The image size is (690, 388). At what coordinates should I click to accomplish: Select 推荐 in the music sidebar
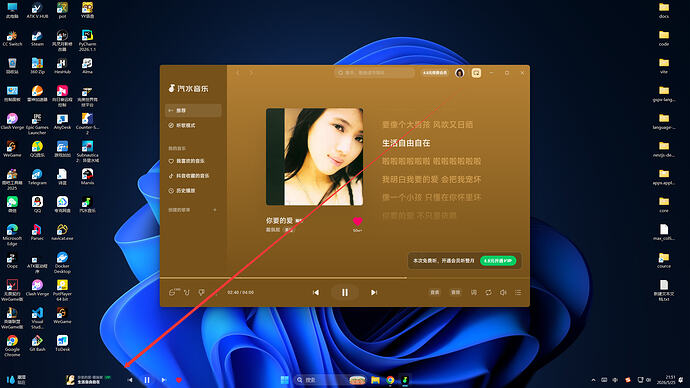pyautogui.click(x=193, y=110)
